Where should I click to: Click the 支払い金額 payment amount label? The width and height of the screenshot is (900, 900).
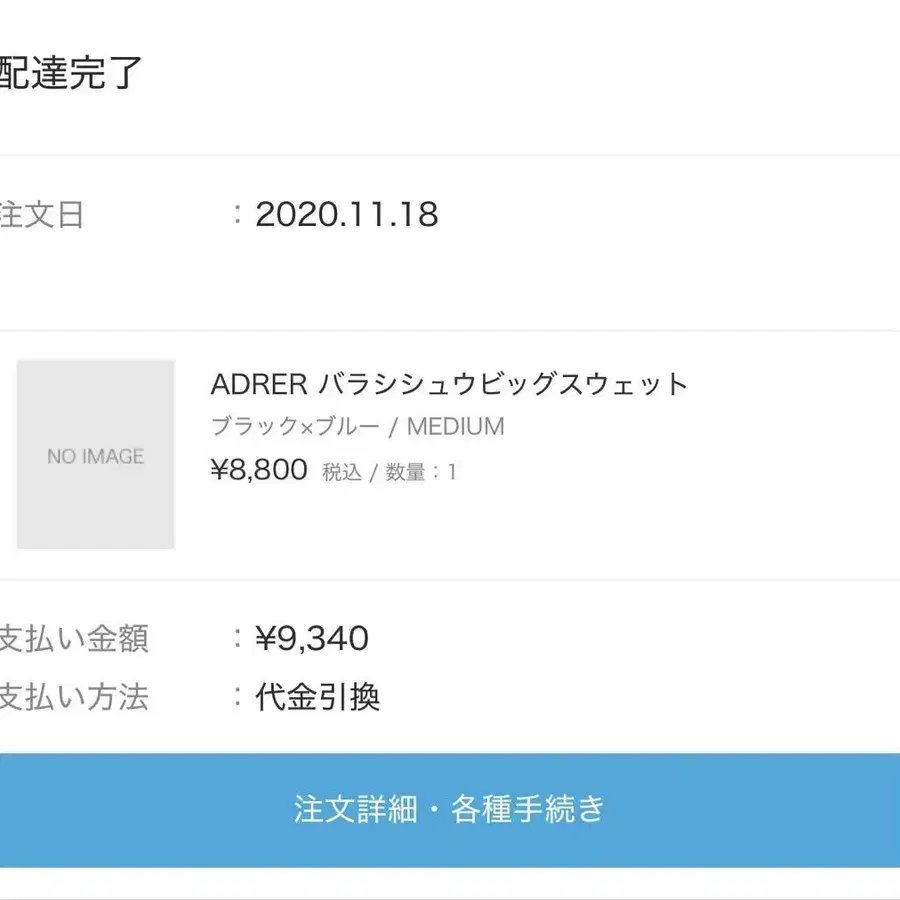click(x=74, y=638)
